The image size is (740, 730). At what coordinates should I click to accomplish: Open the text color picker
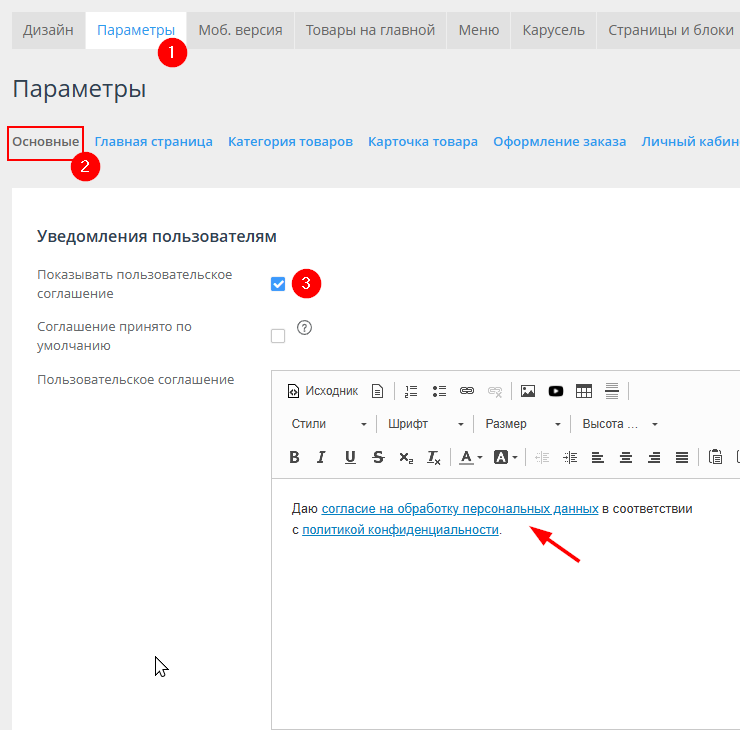tap(471, 457)
